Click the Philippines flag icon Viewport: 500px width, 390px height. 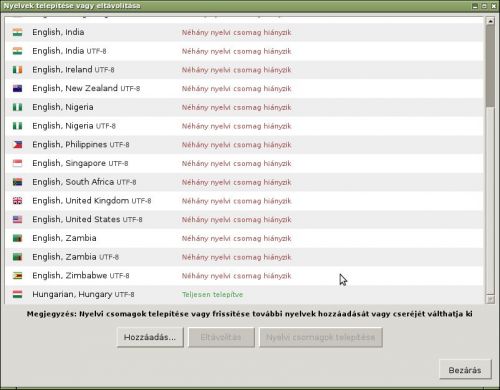(x=17, y=144)
